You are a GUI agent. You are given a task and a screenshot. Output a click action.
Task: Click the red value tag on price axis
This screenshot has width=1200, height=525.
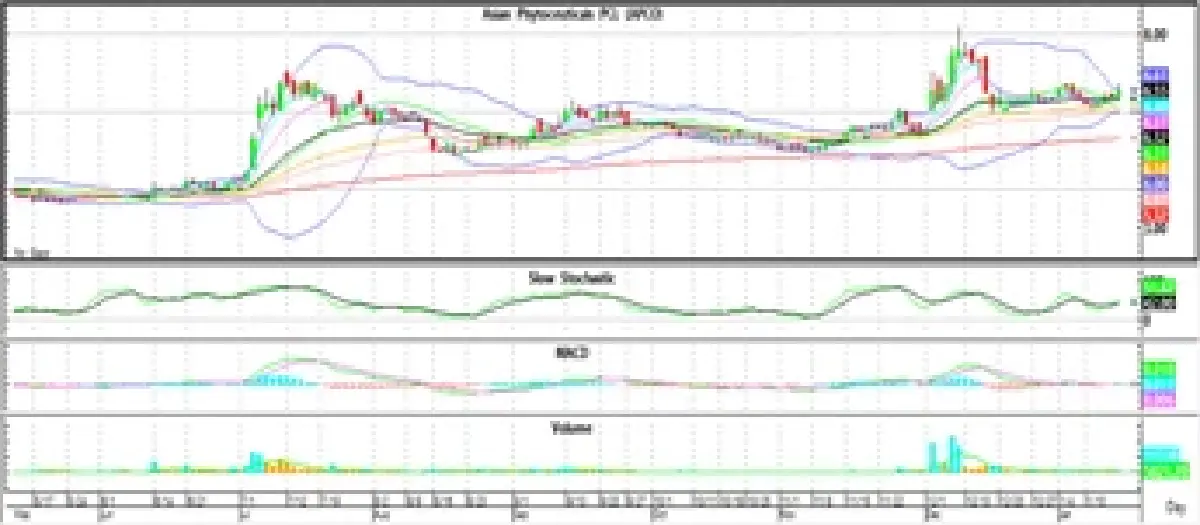pos(1155,215)
